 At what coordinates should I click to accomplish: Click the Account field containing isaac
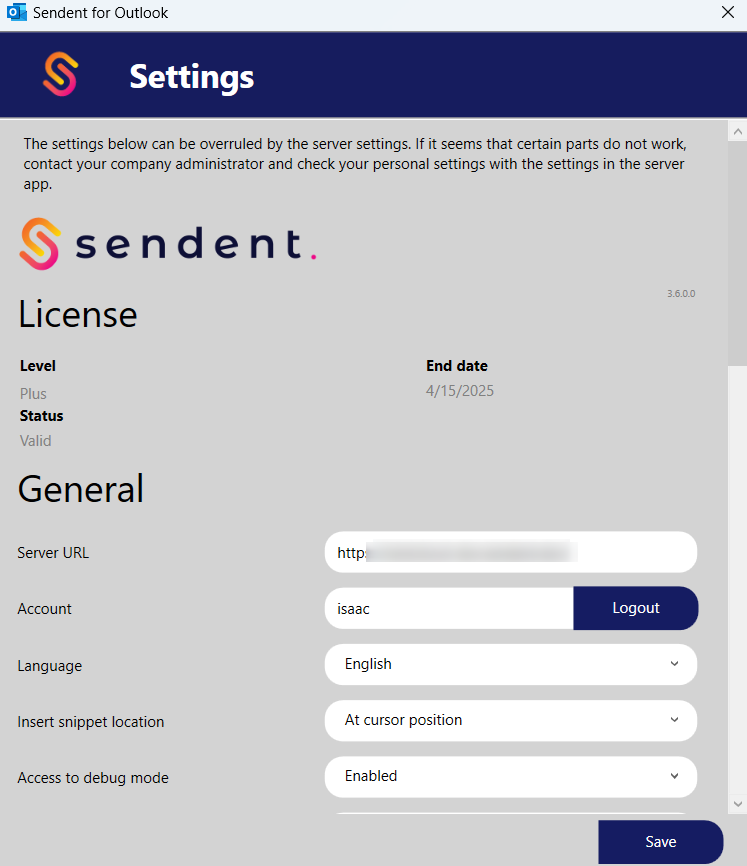tap(449, 608)
